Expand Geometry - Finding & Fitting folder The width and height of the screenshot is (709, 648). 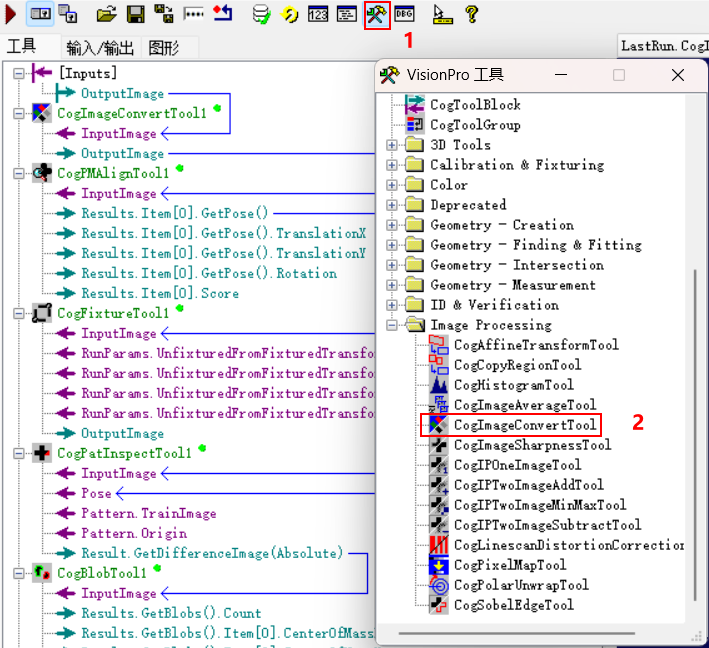pos(392,245)
